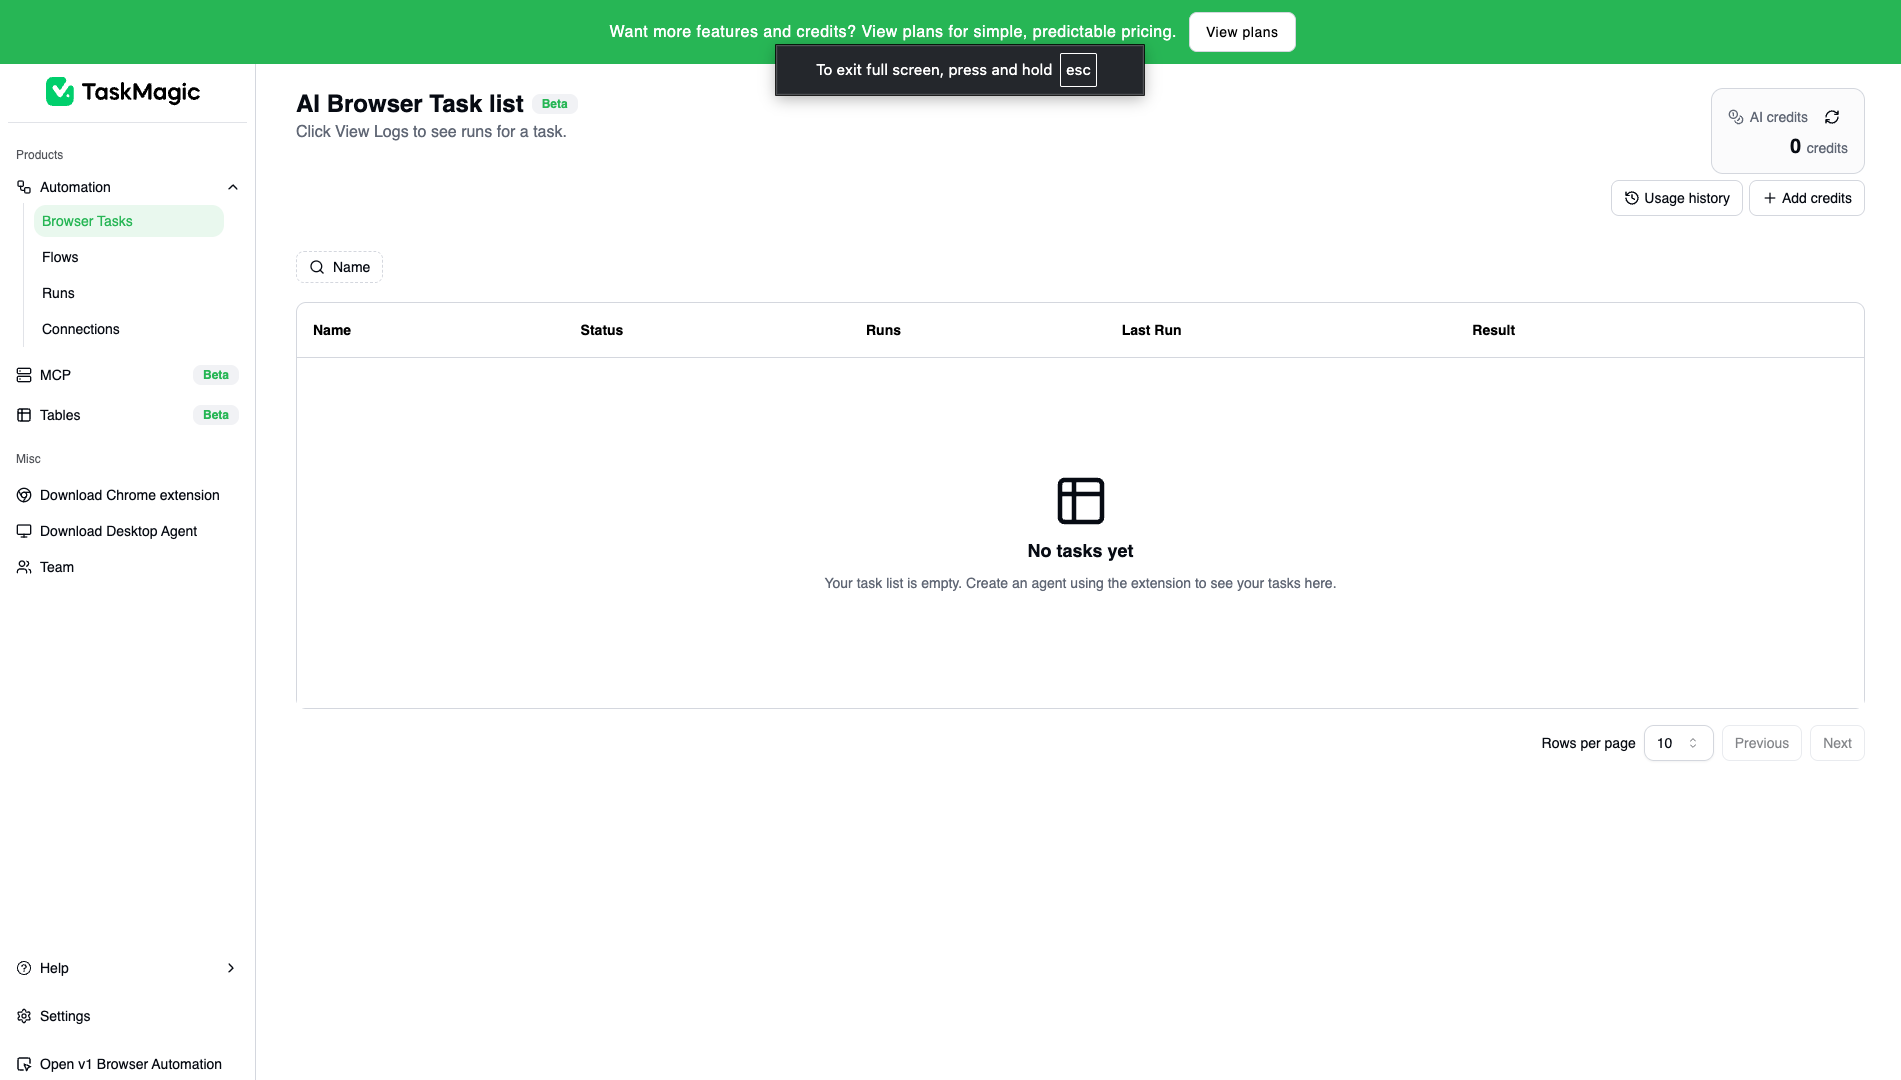Screen dimensions: 1901x1080
Task: Sort by the Status column header
Action: click(601, 330)
